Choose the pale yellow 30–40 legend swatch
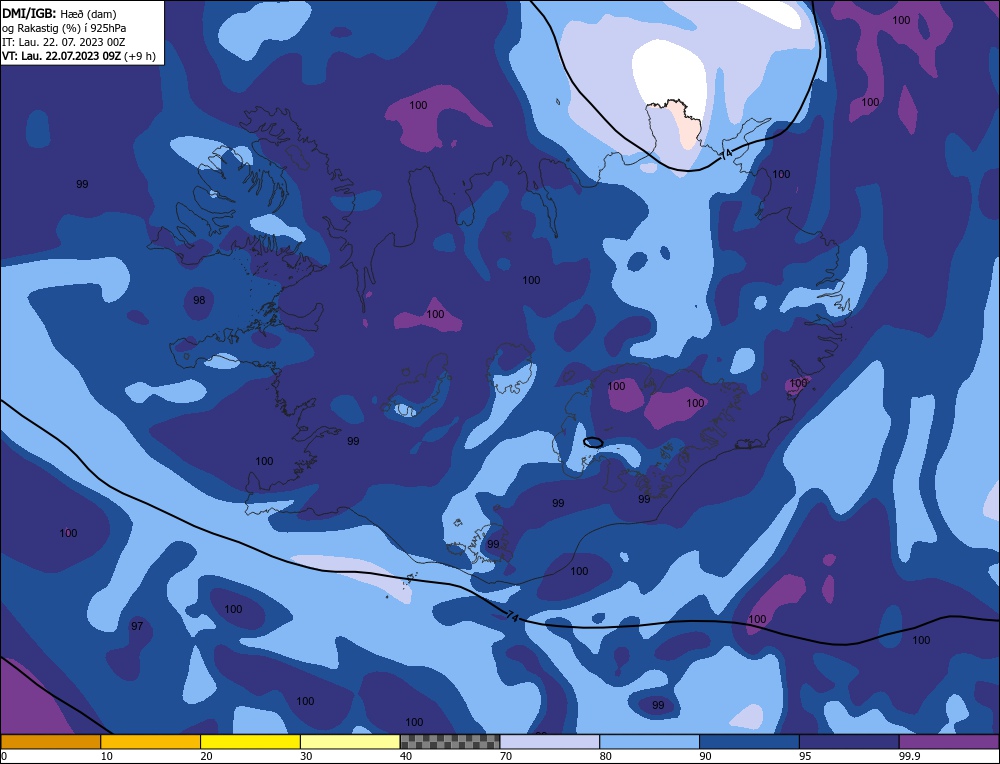Image resolution: width=1000 pixels, height=764 pixels. click(350, 742)
